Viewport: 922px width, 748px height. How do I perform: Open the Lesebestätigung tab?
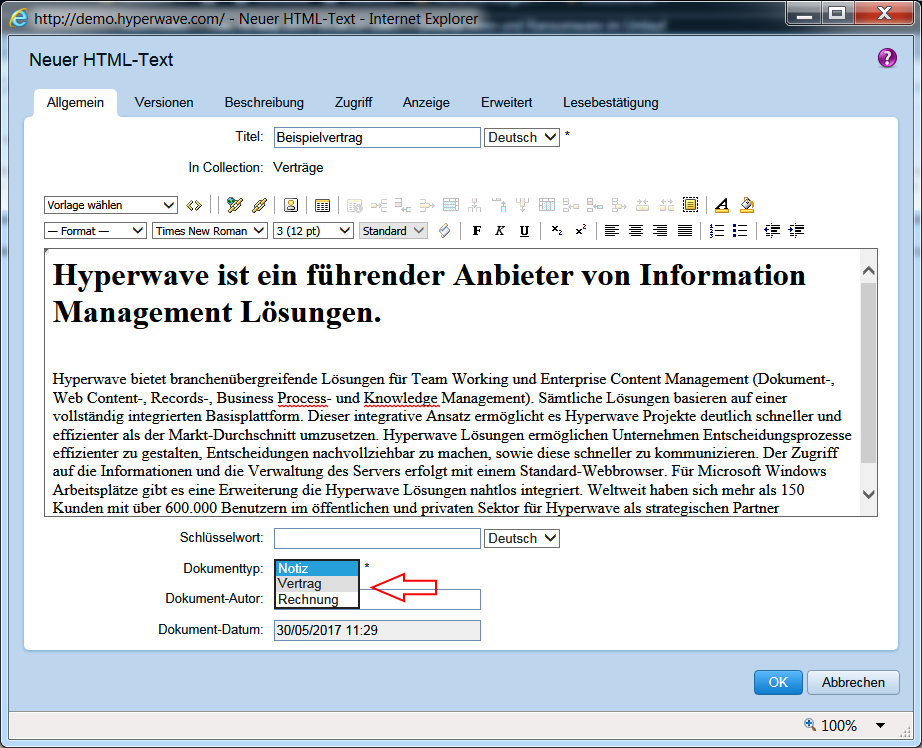coord(610,102)
